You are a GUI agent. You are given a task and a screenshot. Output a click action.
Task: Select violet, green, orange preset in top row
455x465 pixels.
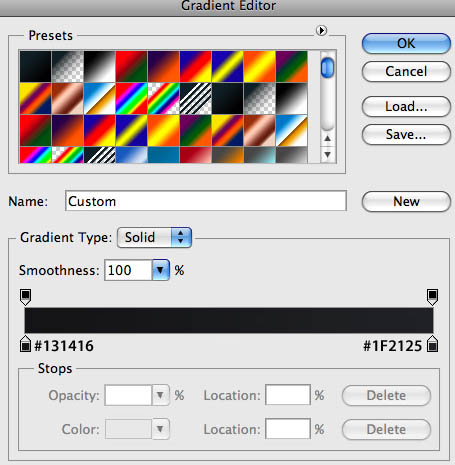(x=292, y=67)
